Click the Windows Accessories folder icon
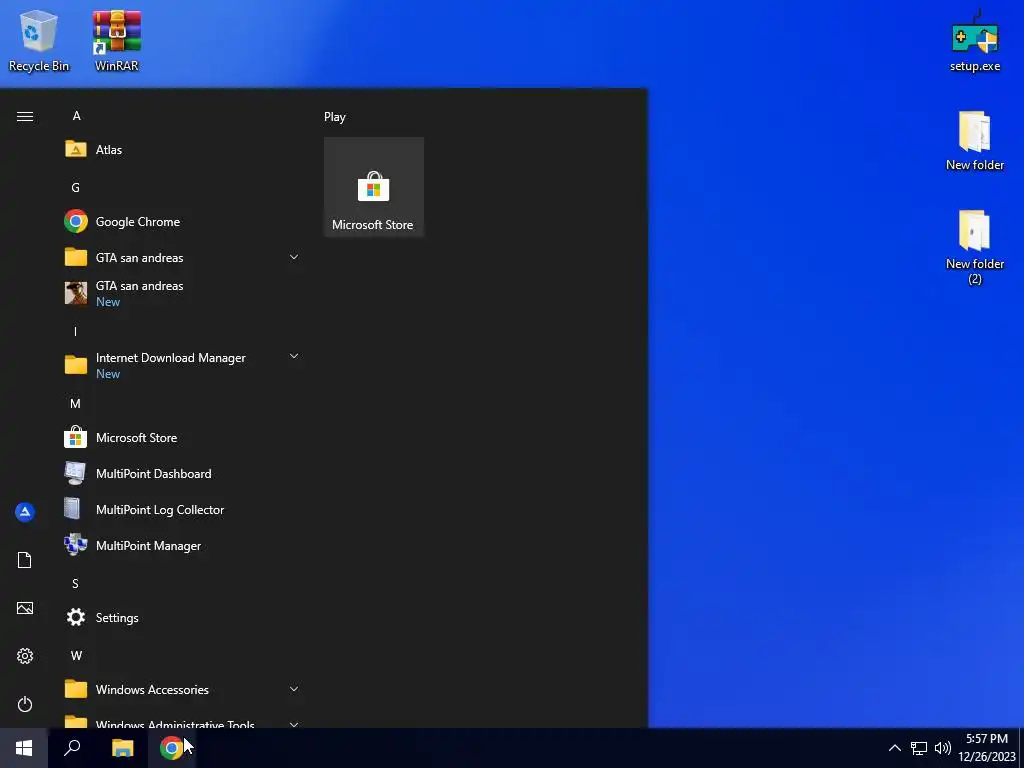The image size is (1024, 768). [x=76, y=689]
